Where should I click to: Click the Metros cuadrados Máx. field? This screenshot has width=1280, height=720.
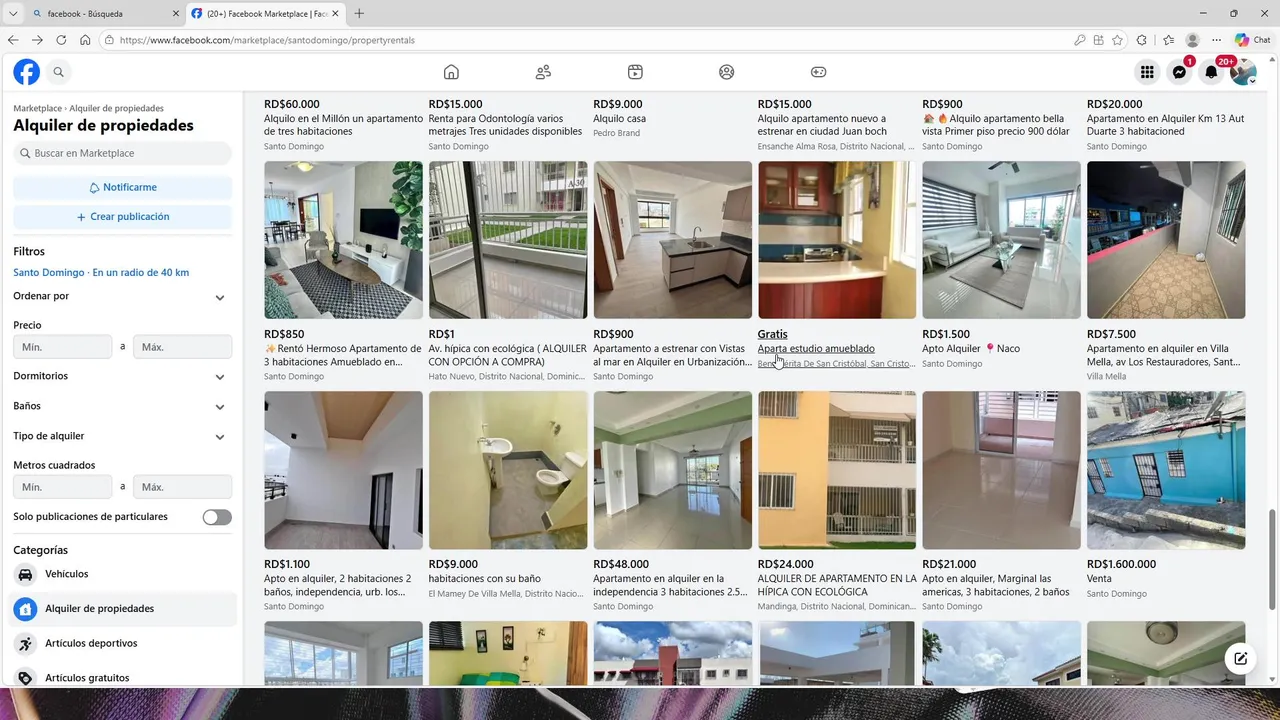pos(182,487)
